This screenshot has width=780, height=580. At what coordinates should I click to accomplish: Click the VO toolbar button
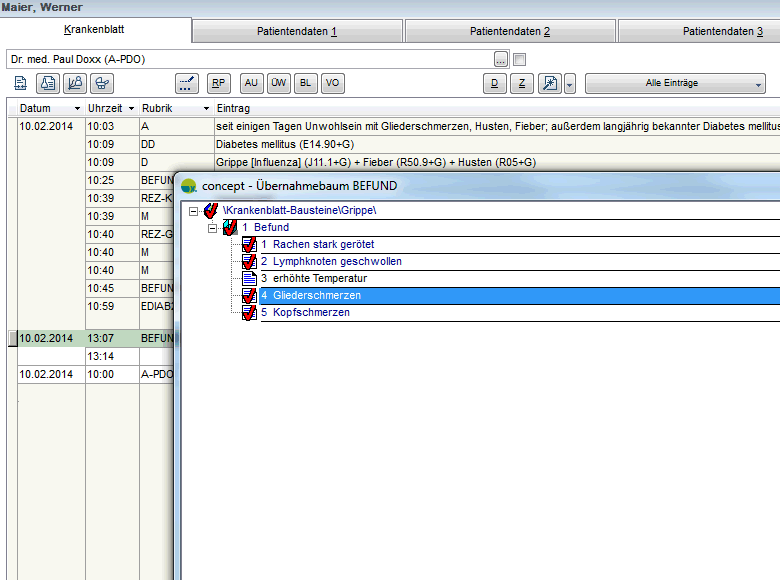pyautogui.click(x=333, y=83)
